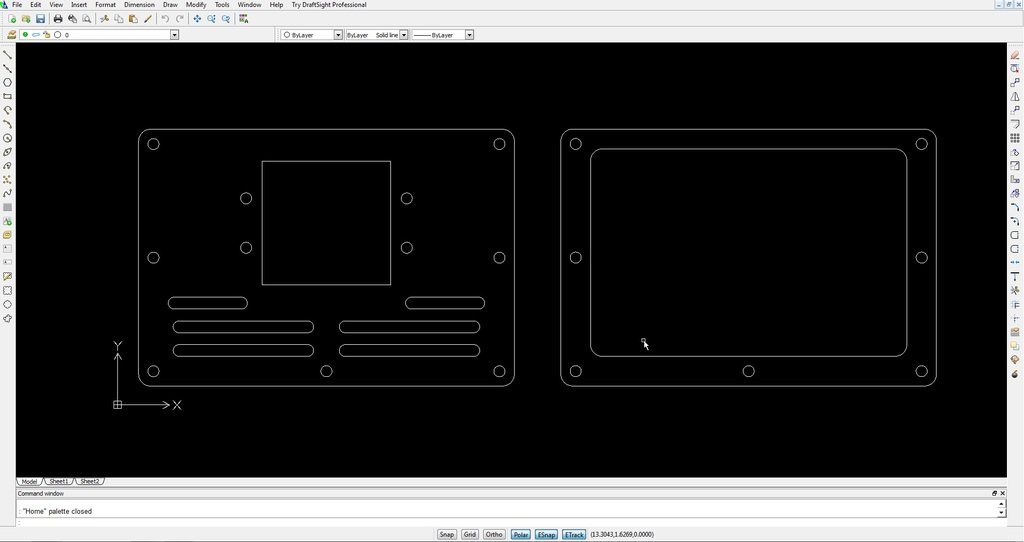The height and width of the screenshot is (542, 1024).
Task: Open the Dimension menu
Action: coord(139,5)
